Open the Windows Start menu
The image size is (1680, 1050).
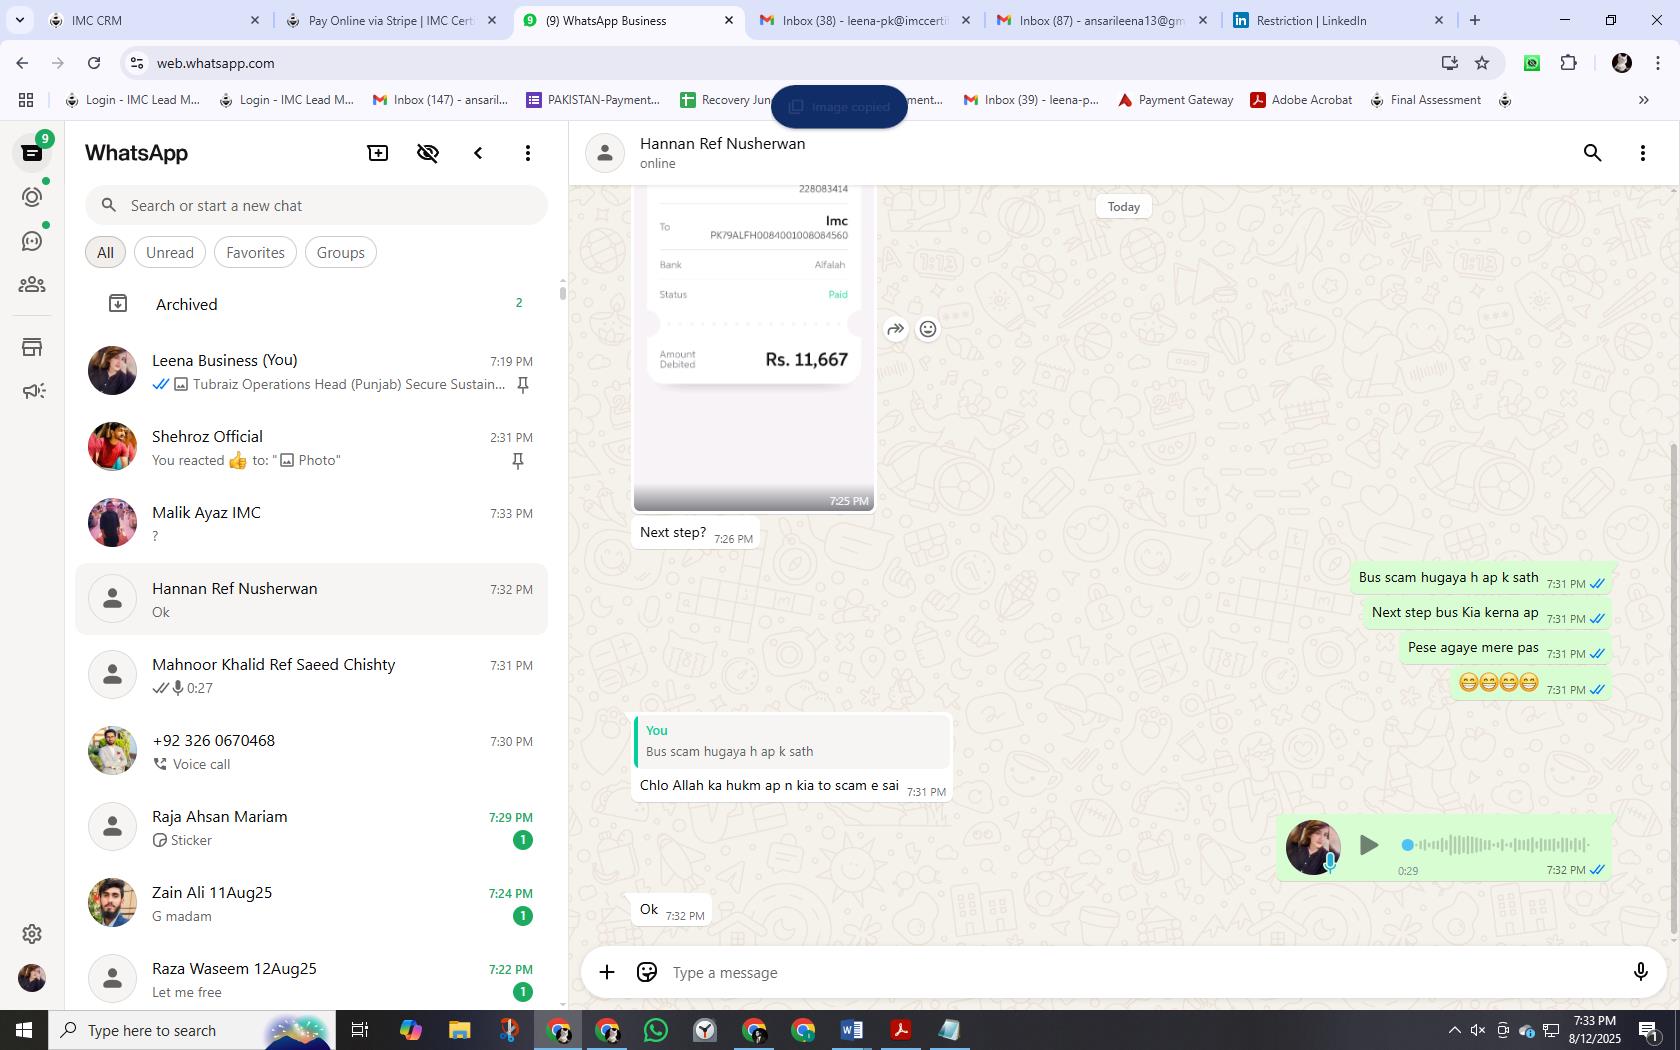[24, 1030]
